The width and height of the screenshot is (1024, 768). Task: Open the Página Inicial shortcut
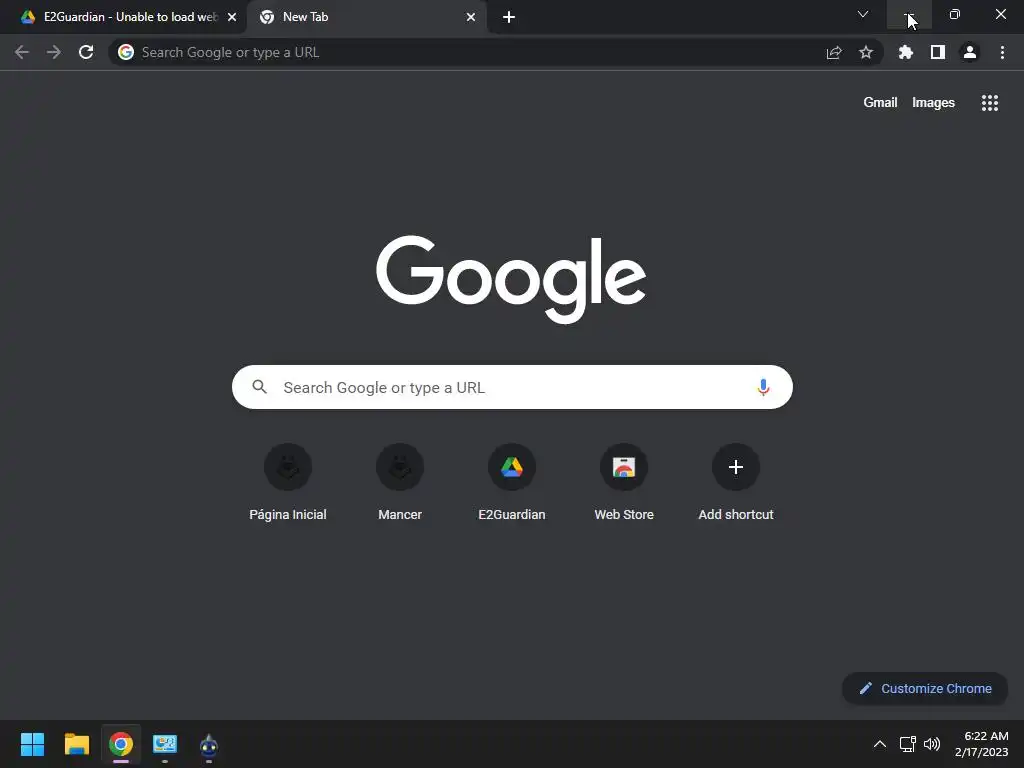pos(288,482)
